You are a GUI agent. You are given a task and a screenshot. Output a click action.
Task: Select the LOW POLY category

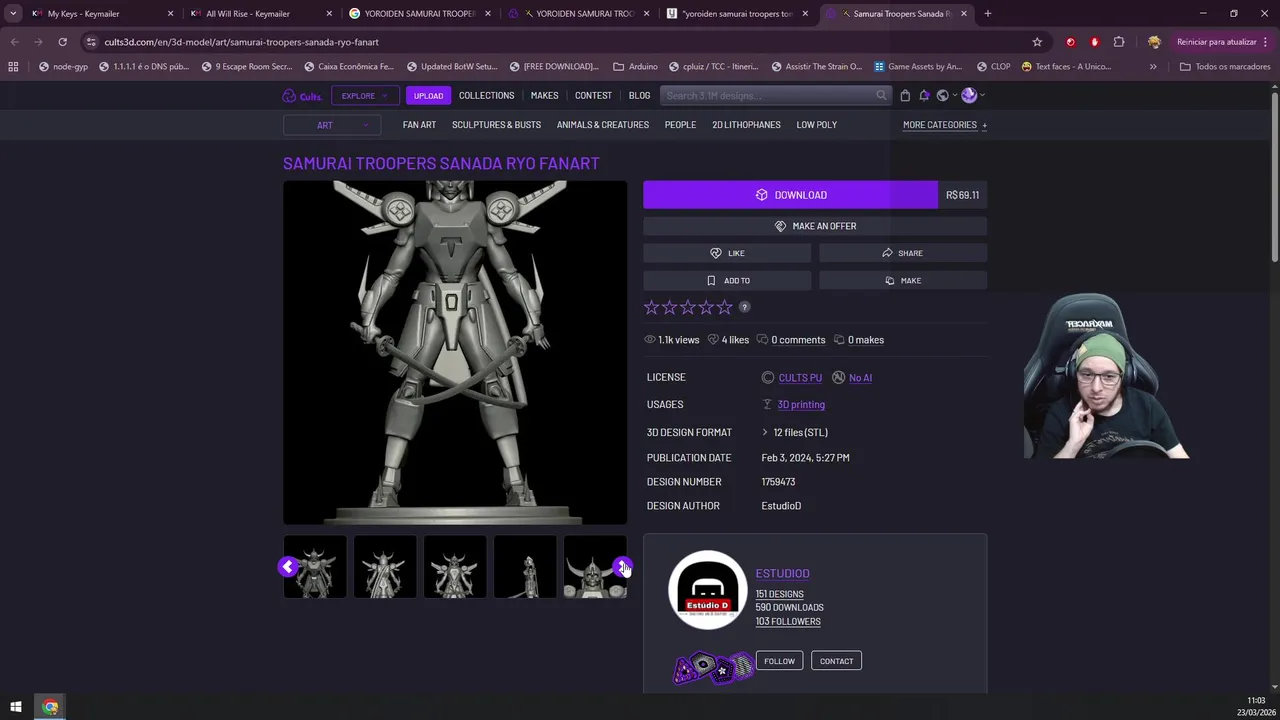[816, 125]
